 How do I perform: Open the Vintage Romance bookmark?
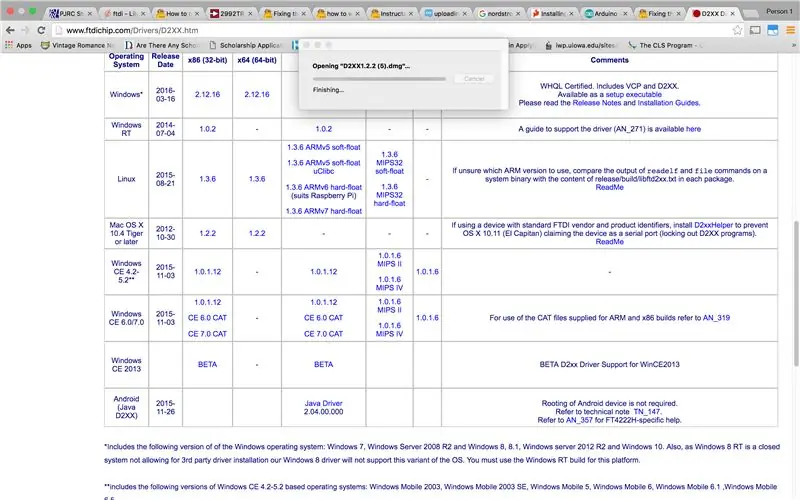78,45
